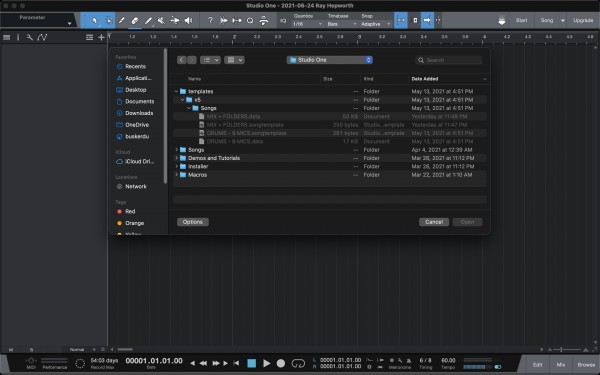Open the Quantize 1/16 dropdown

(x=307, y=24)
